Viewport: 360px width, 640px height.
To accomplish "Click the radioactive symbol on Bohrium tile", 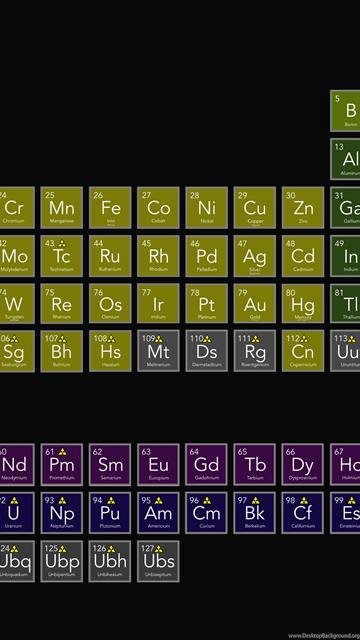I will 62,339.
